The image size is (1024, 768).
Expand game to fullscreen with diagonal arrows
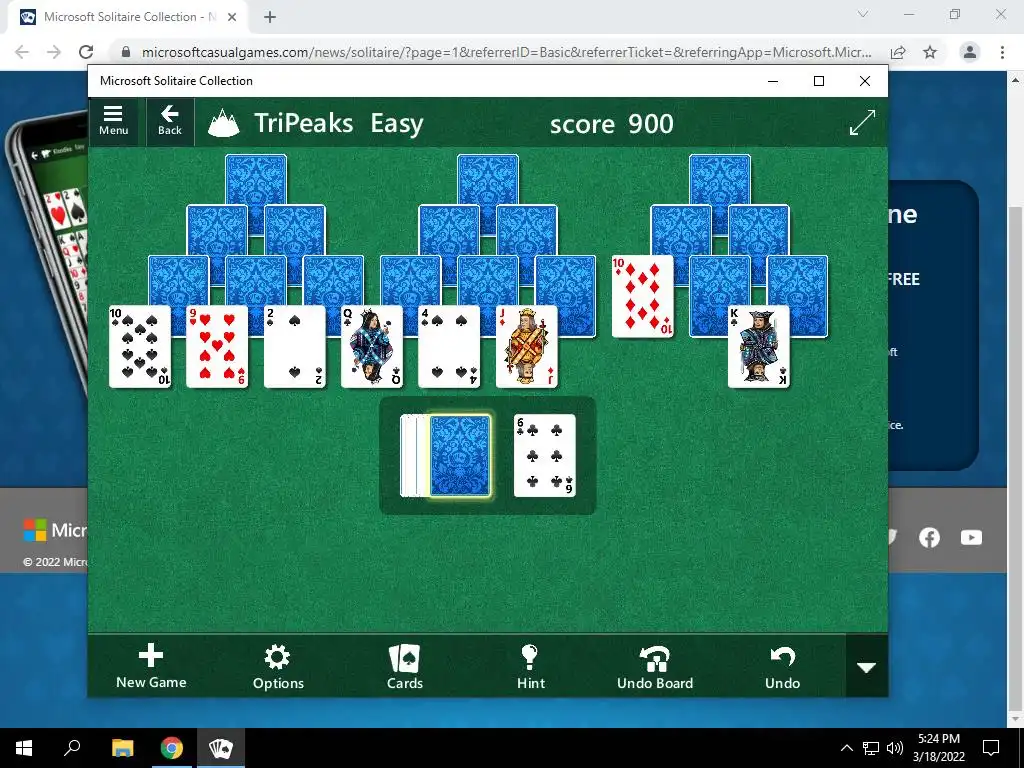pyautogui.click(x=862, y=123)
